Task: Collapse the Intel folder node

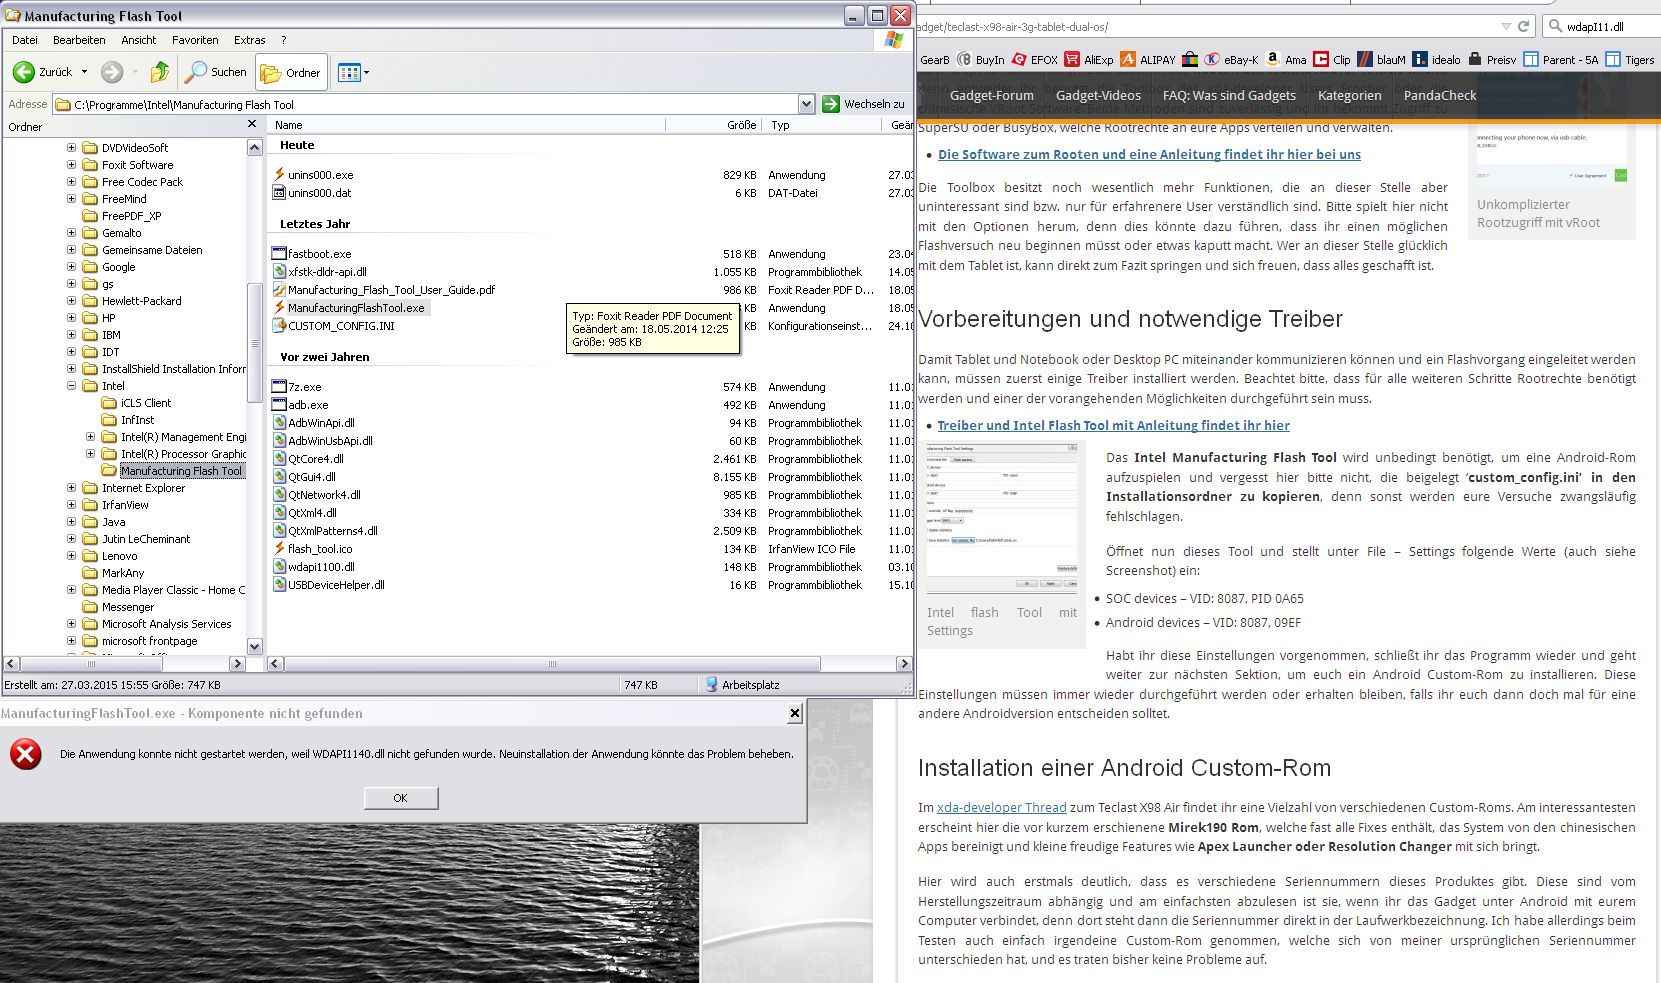Action: tap(71, 386)
